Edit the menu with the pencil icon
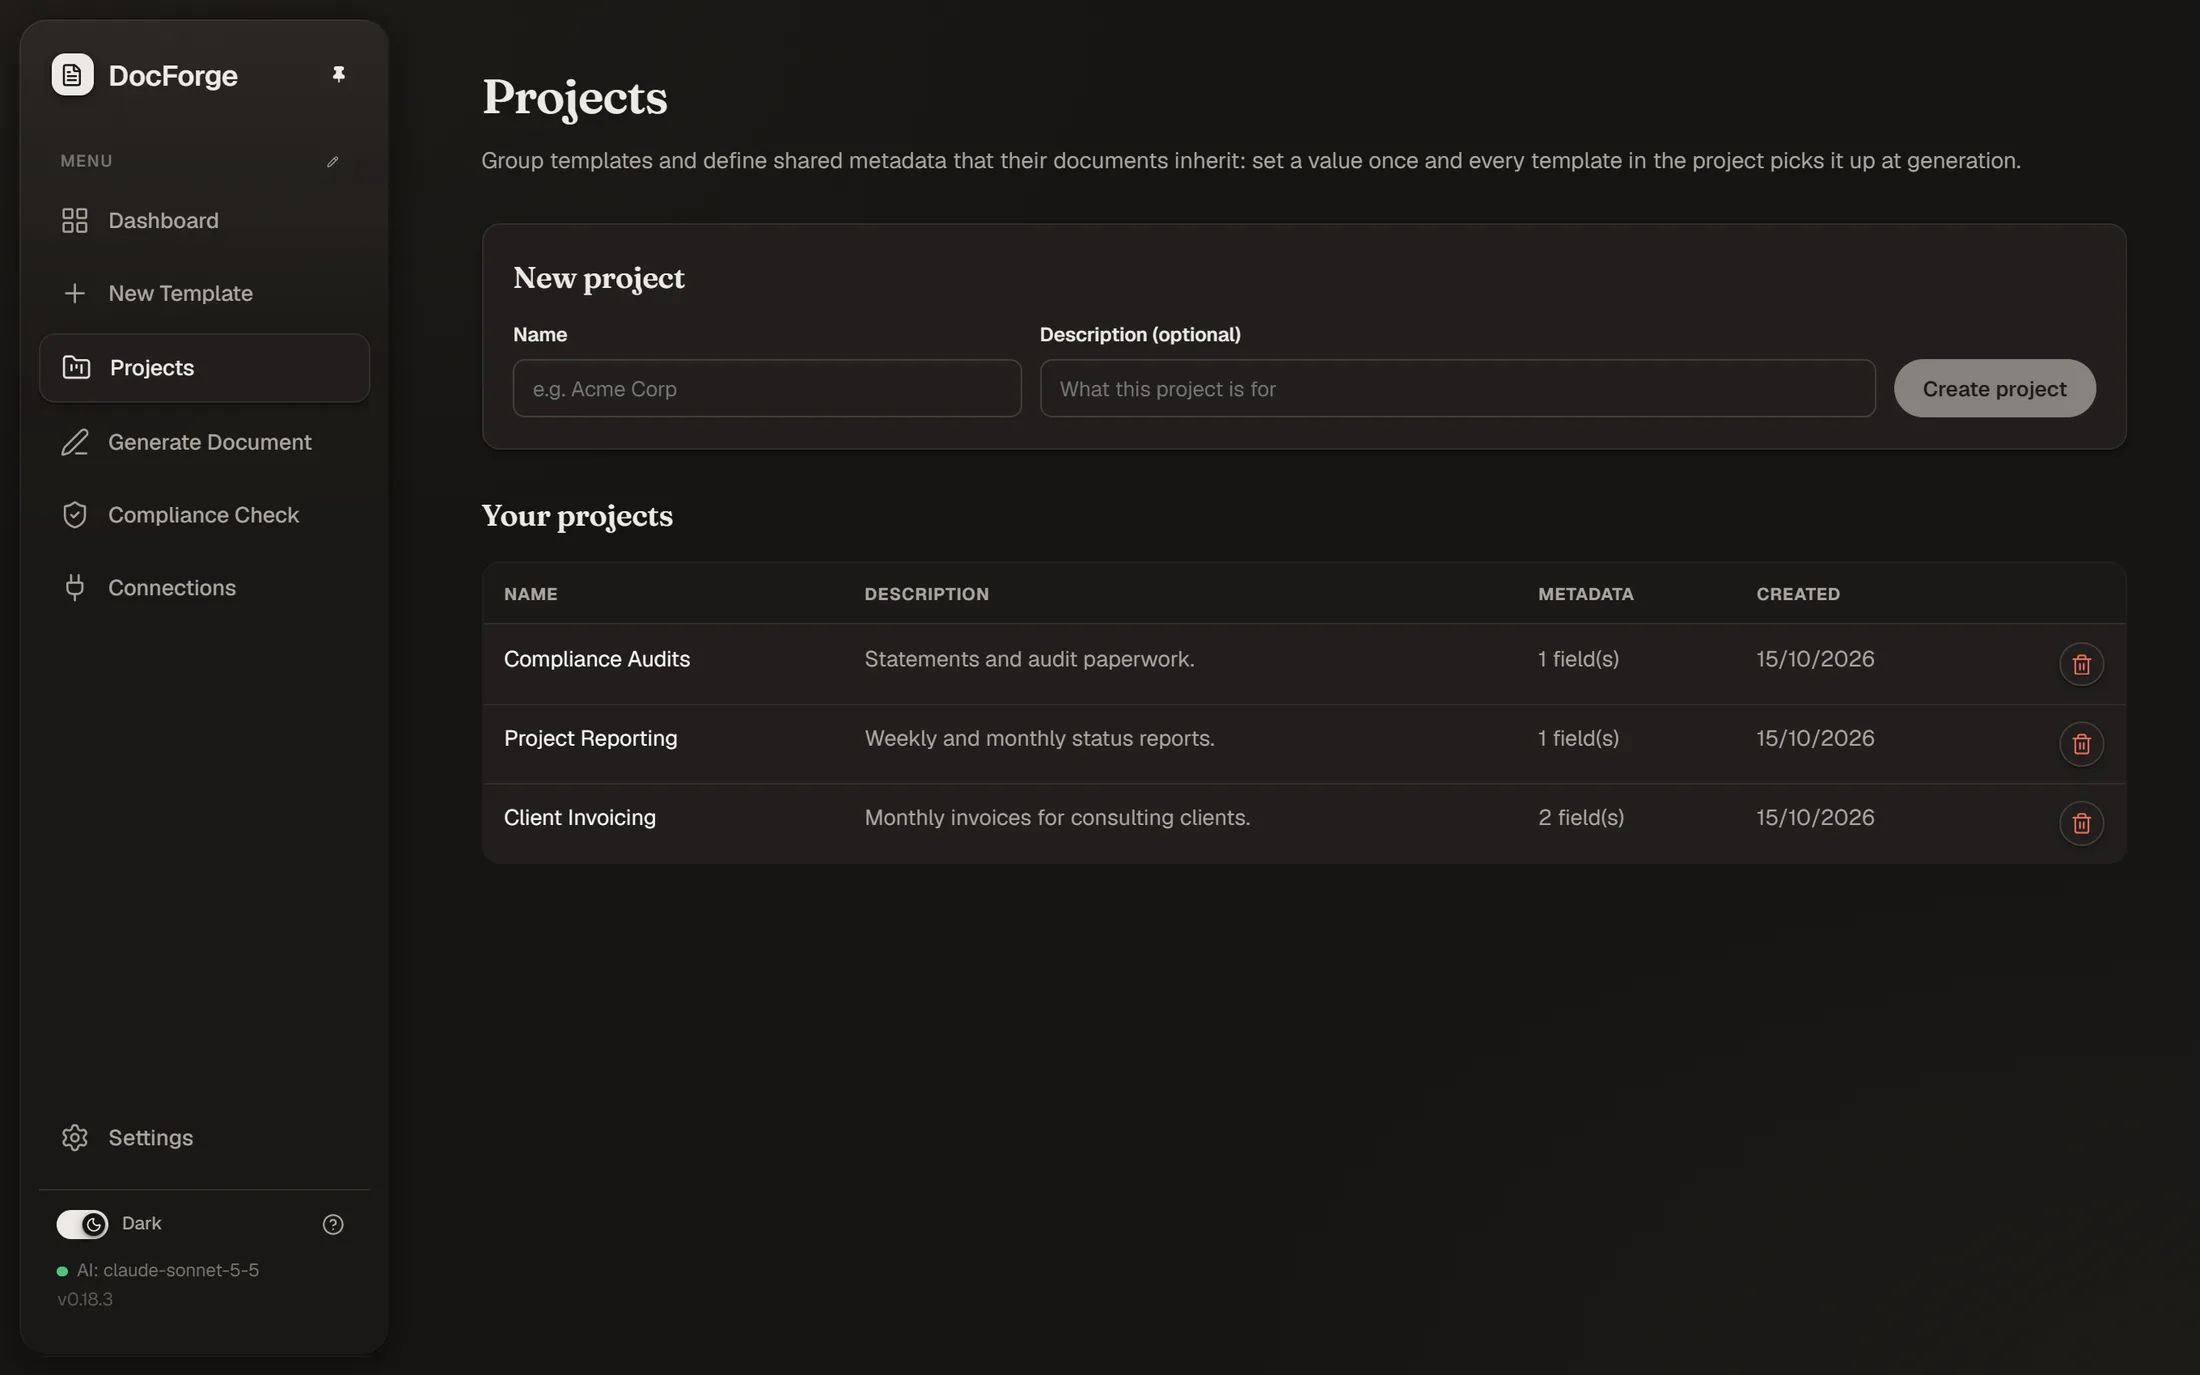Image resolution: width=2200 pixels, height=1375 pixels. pyautogui.click(x=332, y=162)
